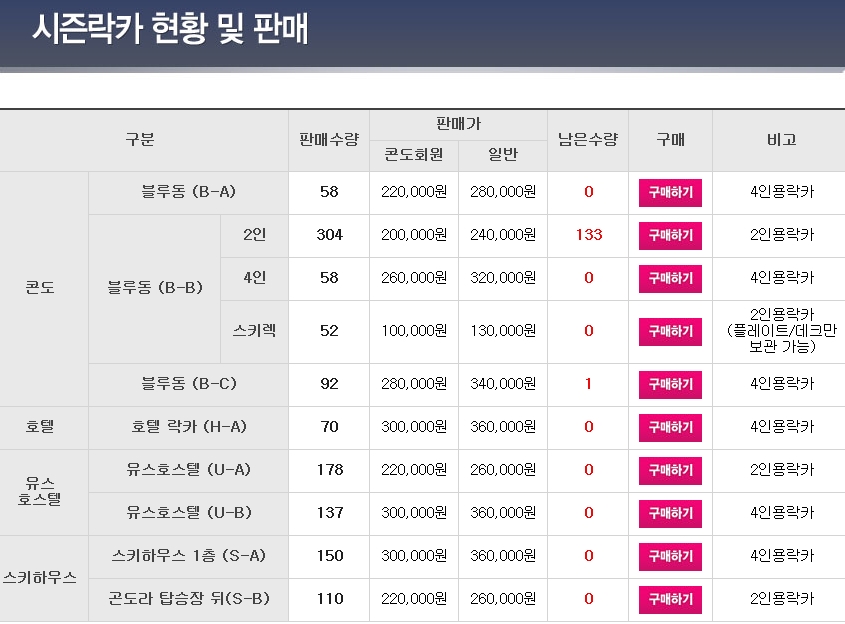The width and height of the screenshot is (845, 624).
Task: Click 구매하기 for 곤도라 탑승장 뒤(S-B)
Action: [670, 599]
